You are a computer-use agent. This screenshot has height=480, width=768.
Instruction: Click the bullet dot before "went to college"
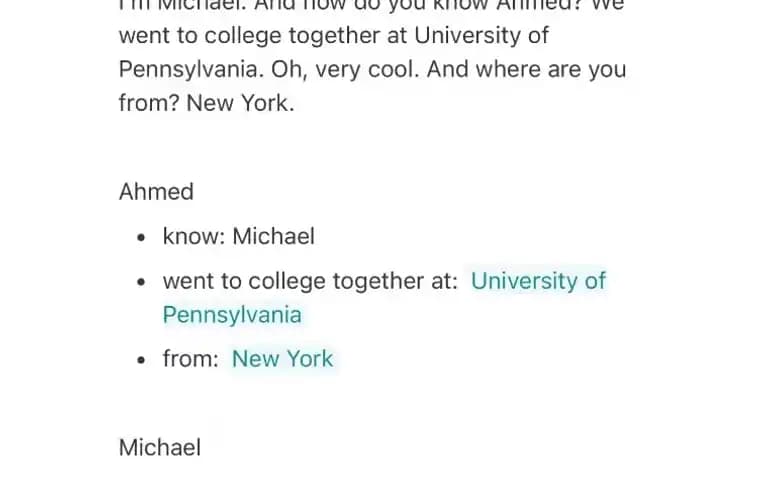[142, 282]
